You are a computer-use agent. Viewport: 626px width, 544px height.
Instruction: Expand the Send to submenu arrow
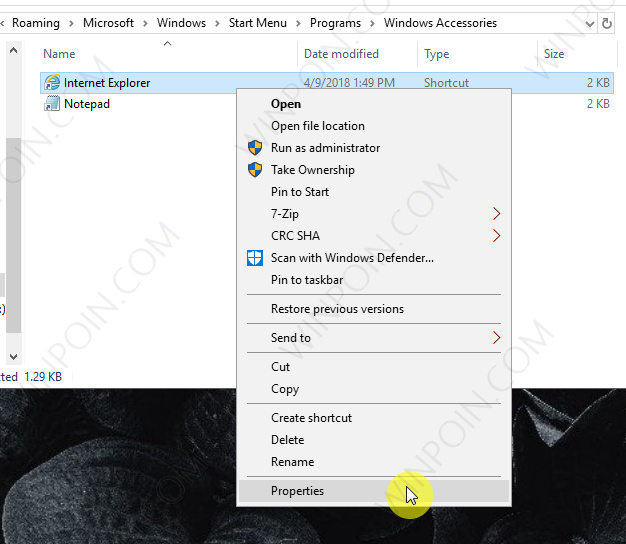point(496,338)
